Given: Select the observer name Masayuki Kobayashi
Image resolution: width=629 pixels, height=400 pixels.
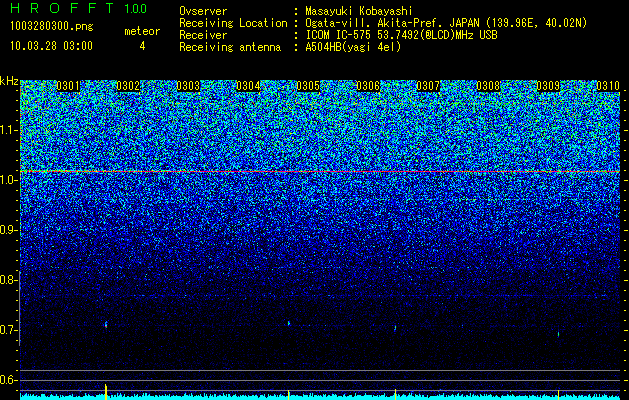Looking at the screenshot, I should point(359,11).
